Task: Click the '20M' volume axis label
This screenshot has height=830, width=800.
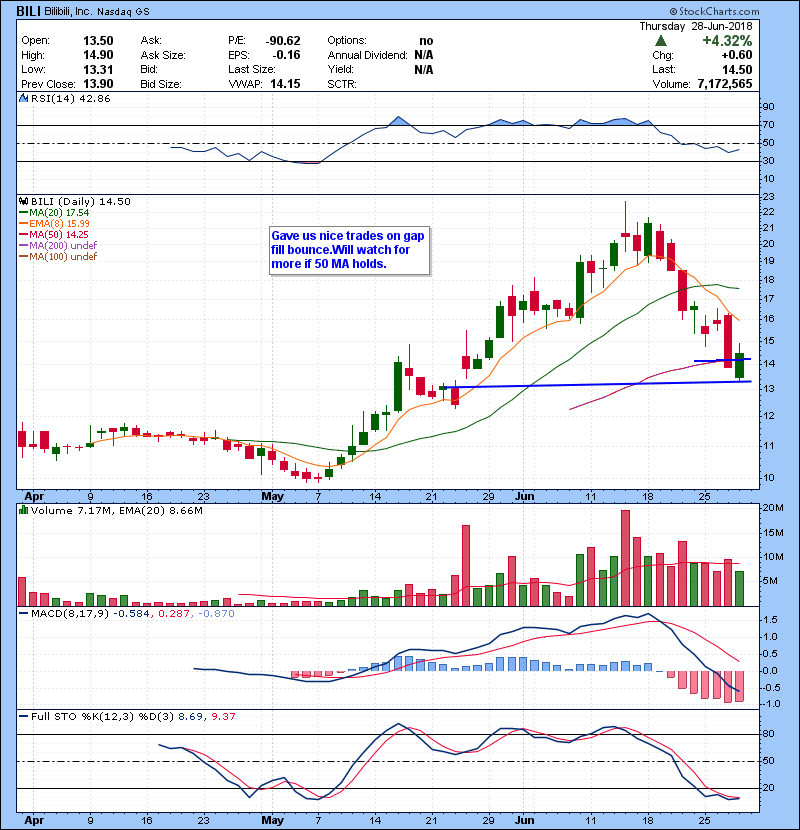Action: [772, 508]
